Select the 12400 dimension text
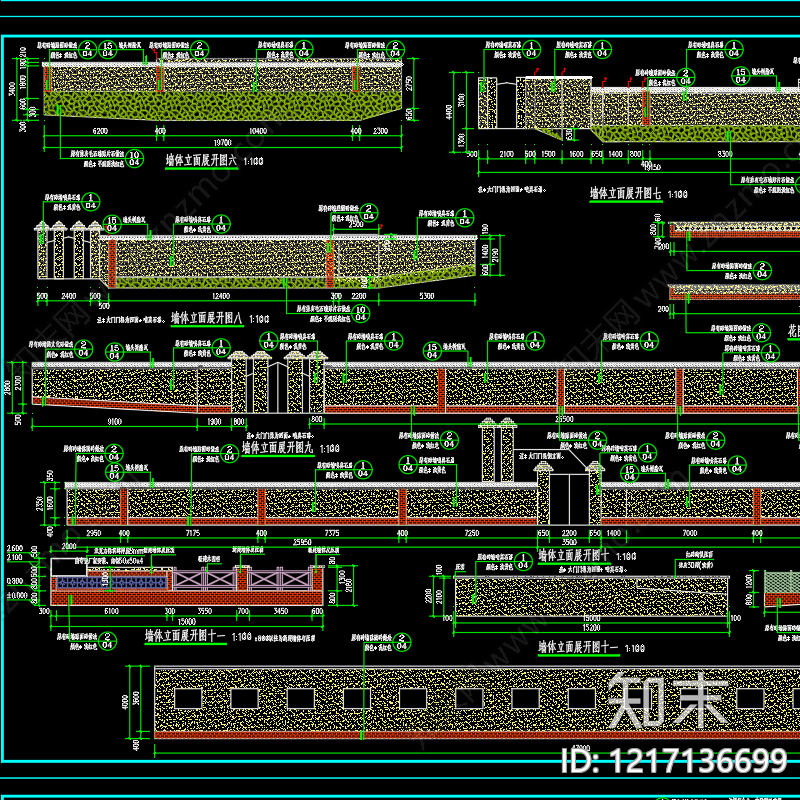 220,296
